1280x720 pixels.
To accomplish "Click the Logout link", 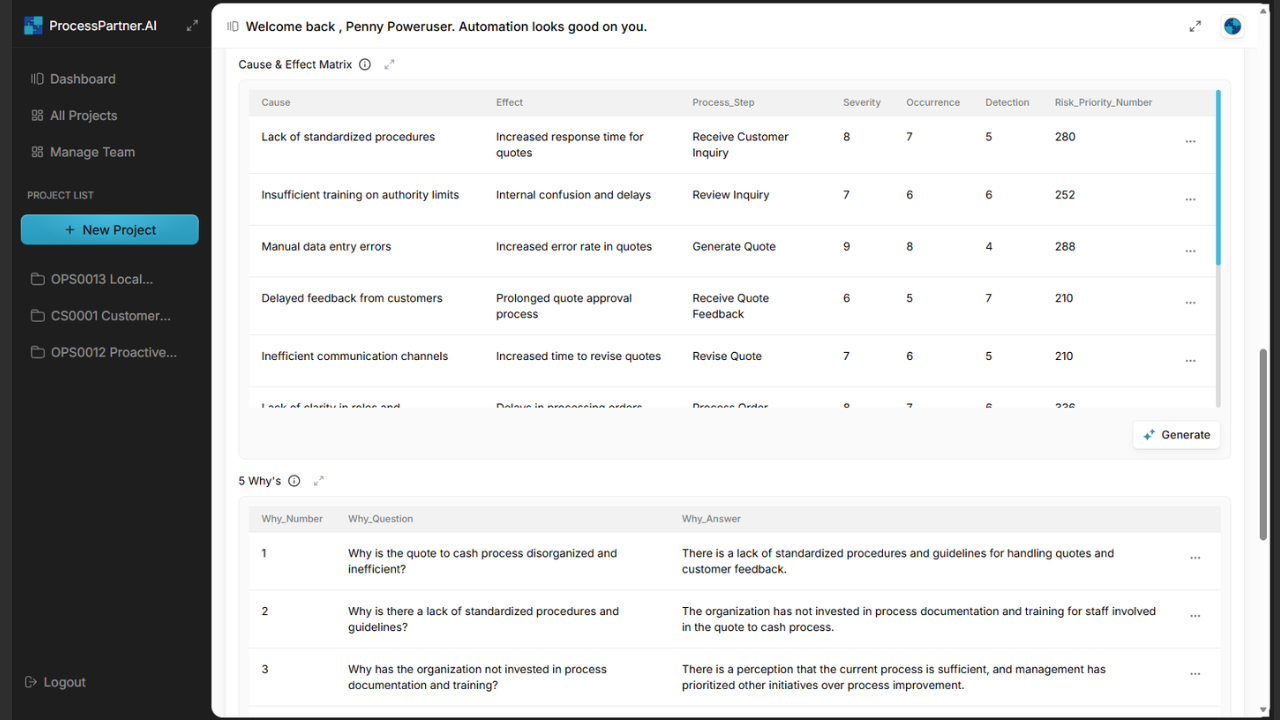I will [65, 682].
